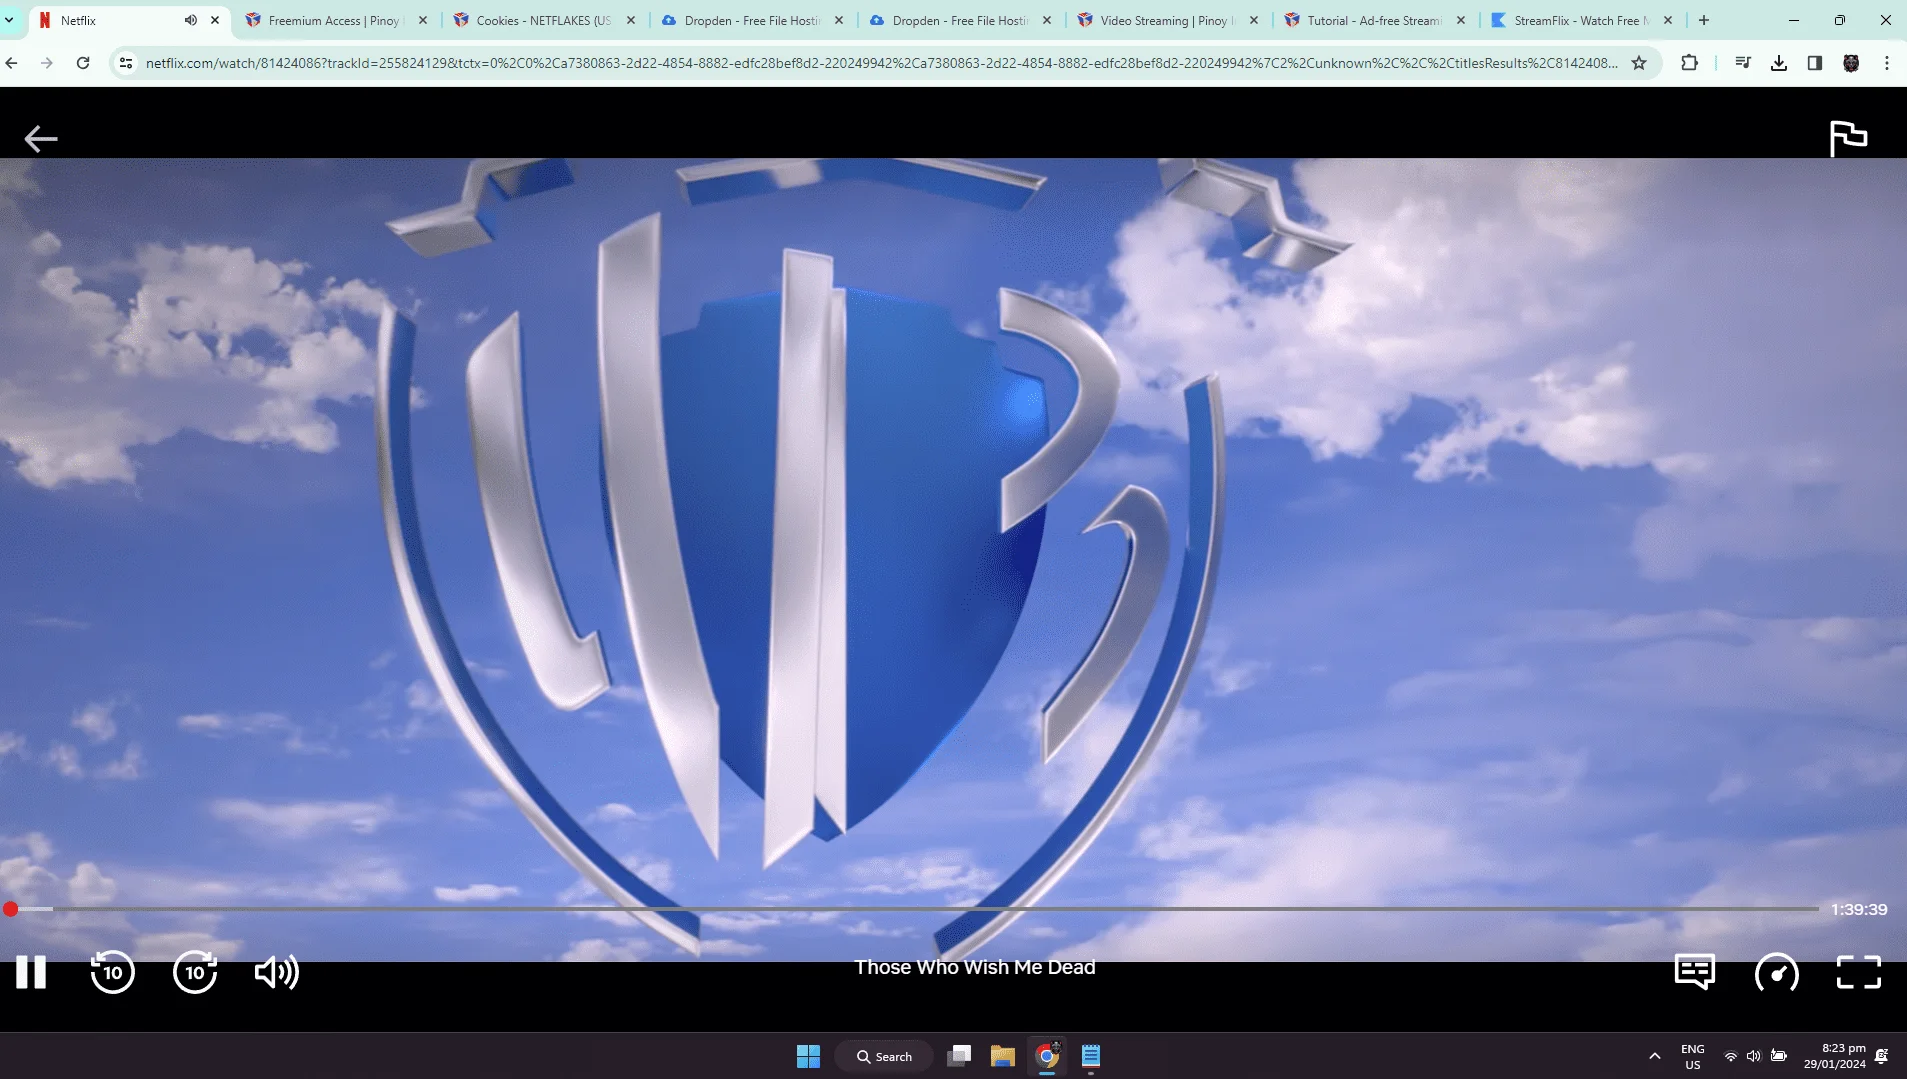
Task: Close the Freemium Access tab
Action: click(423, 20)
